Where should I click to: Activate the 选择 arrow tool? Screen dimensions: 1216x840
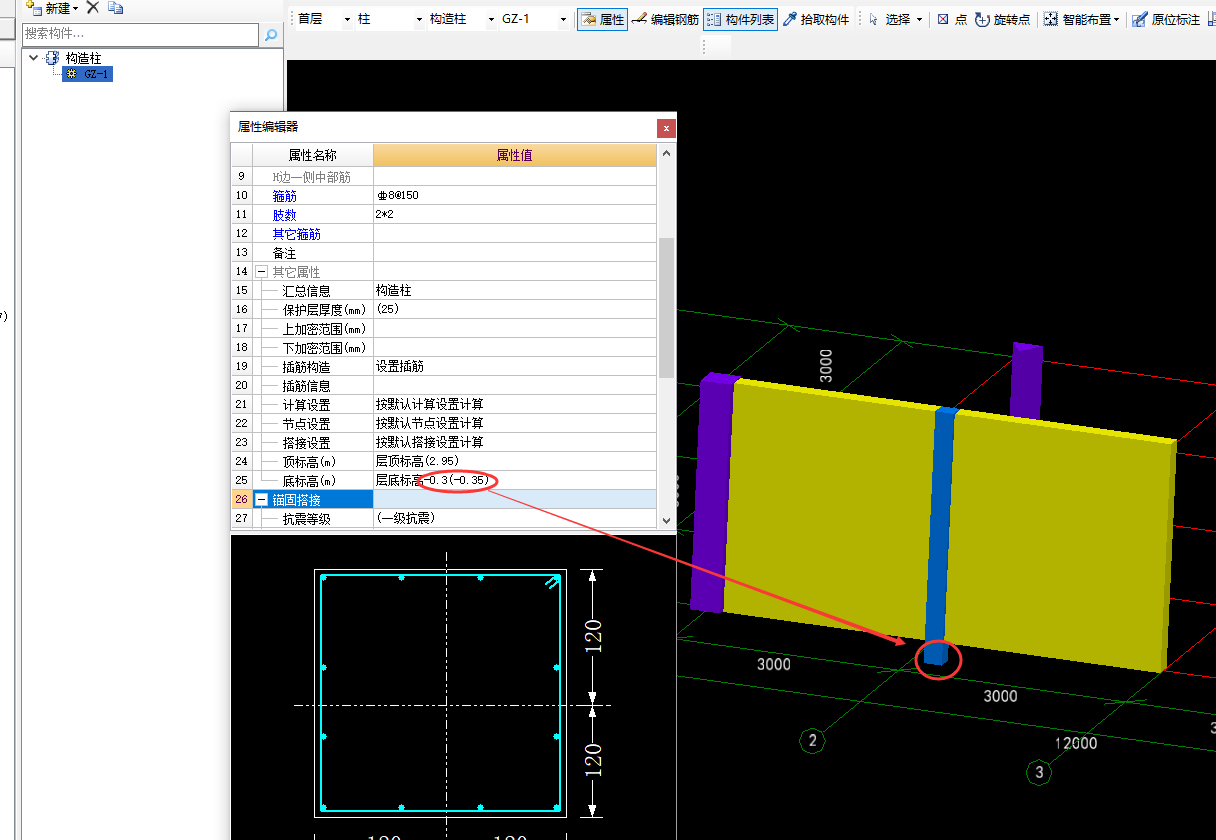pyautogui.click(x=889, y=19)
